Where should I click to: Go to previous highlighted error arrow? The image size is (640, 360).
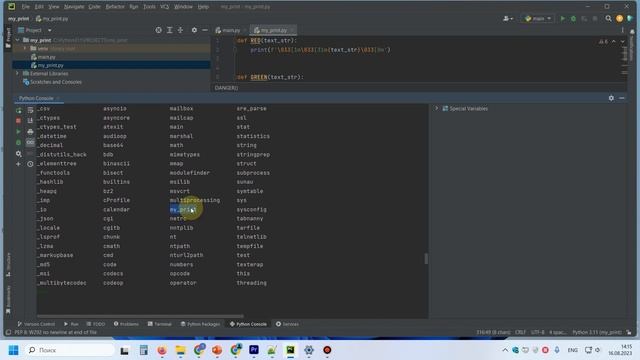(x=613, y=42)
